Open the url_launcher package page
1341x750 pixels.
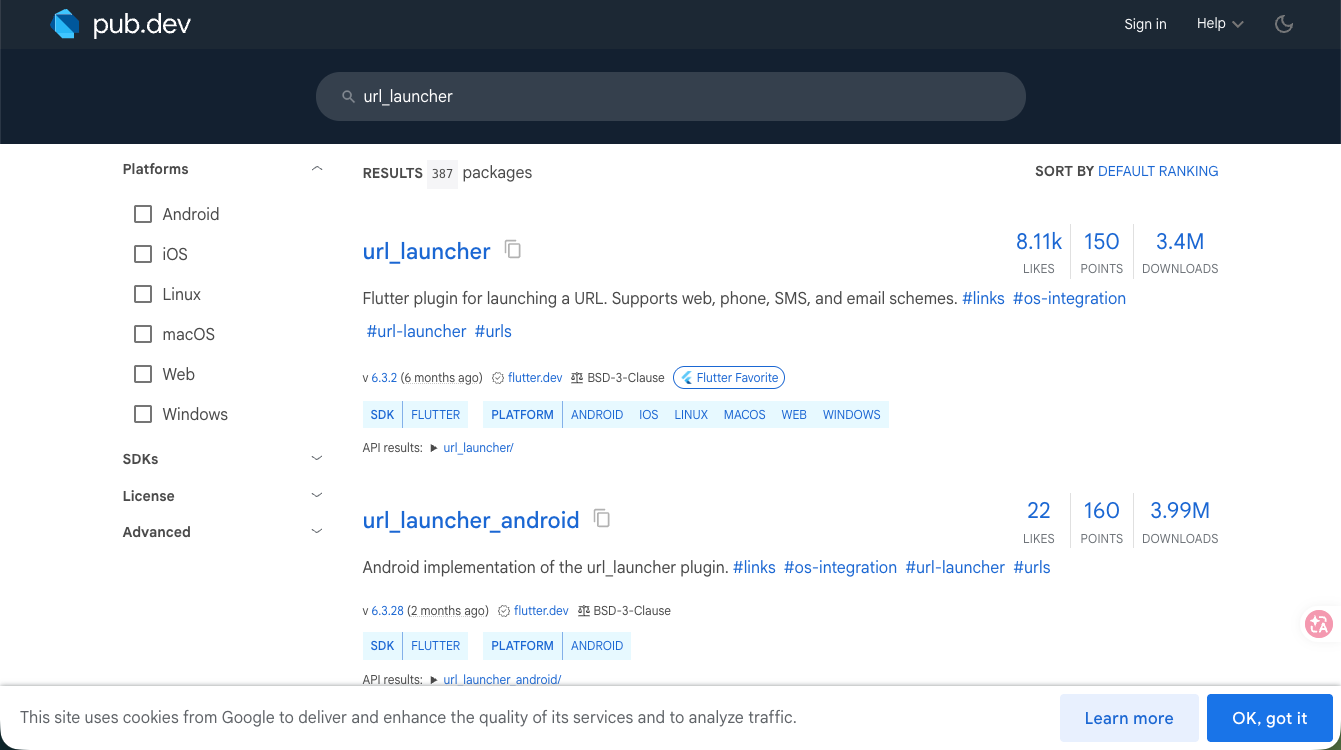click(426, 251)
